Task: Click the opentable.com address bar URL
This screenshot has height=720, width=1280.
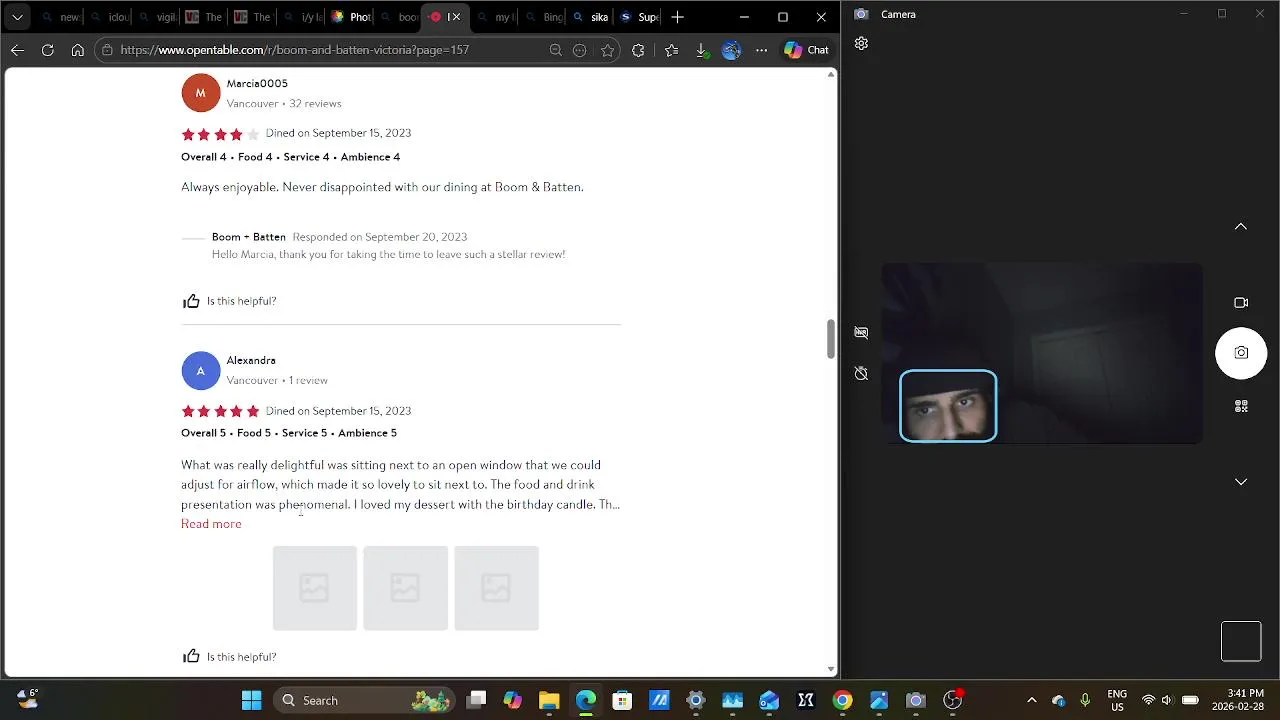Action: [295, 50]
